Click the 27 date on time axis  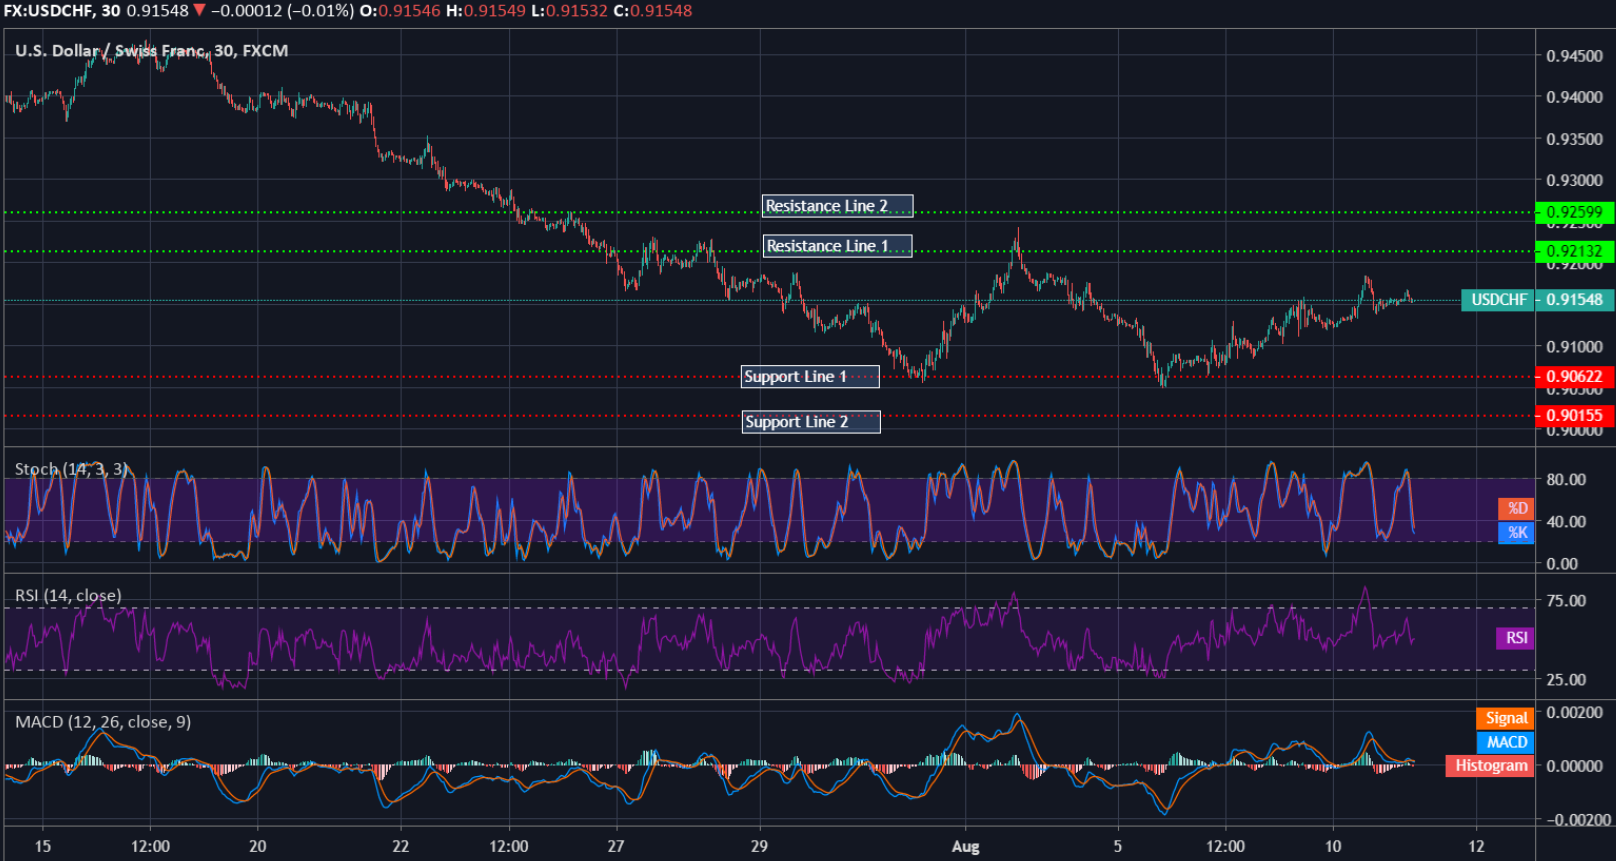616,846
